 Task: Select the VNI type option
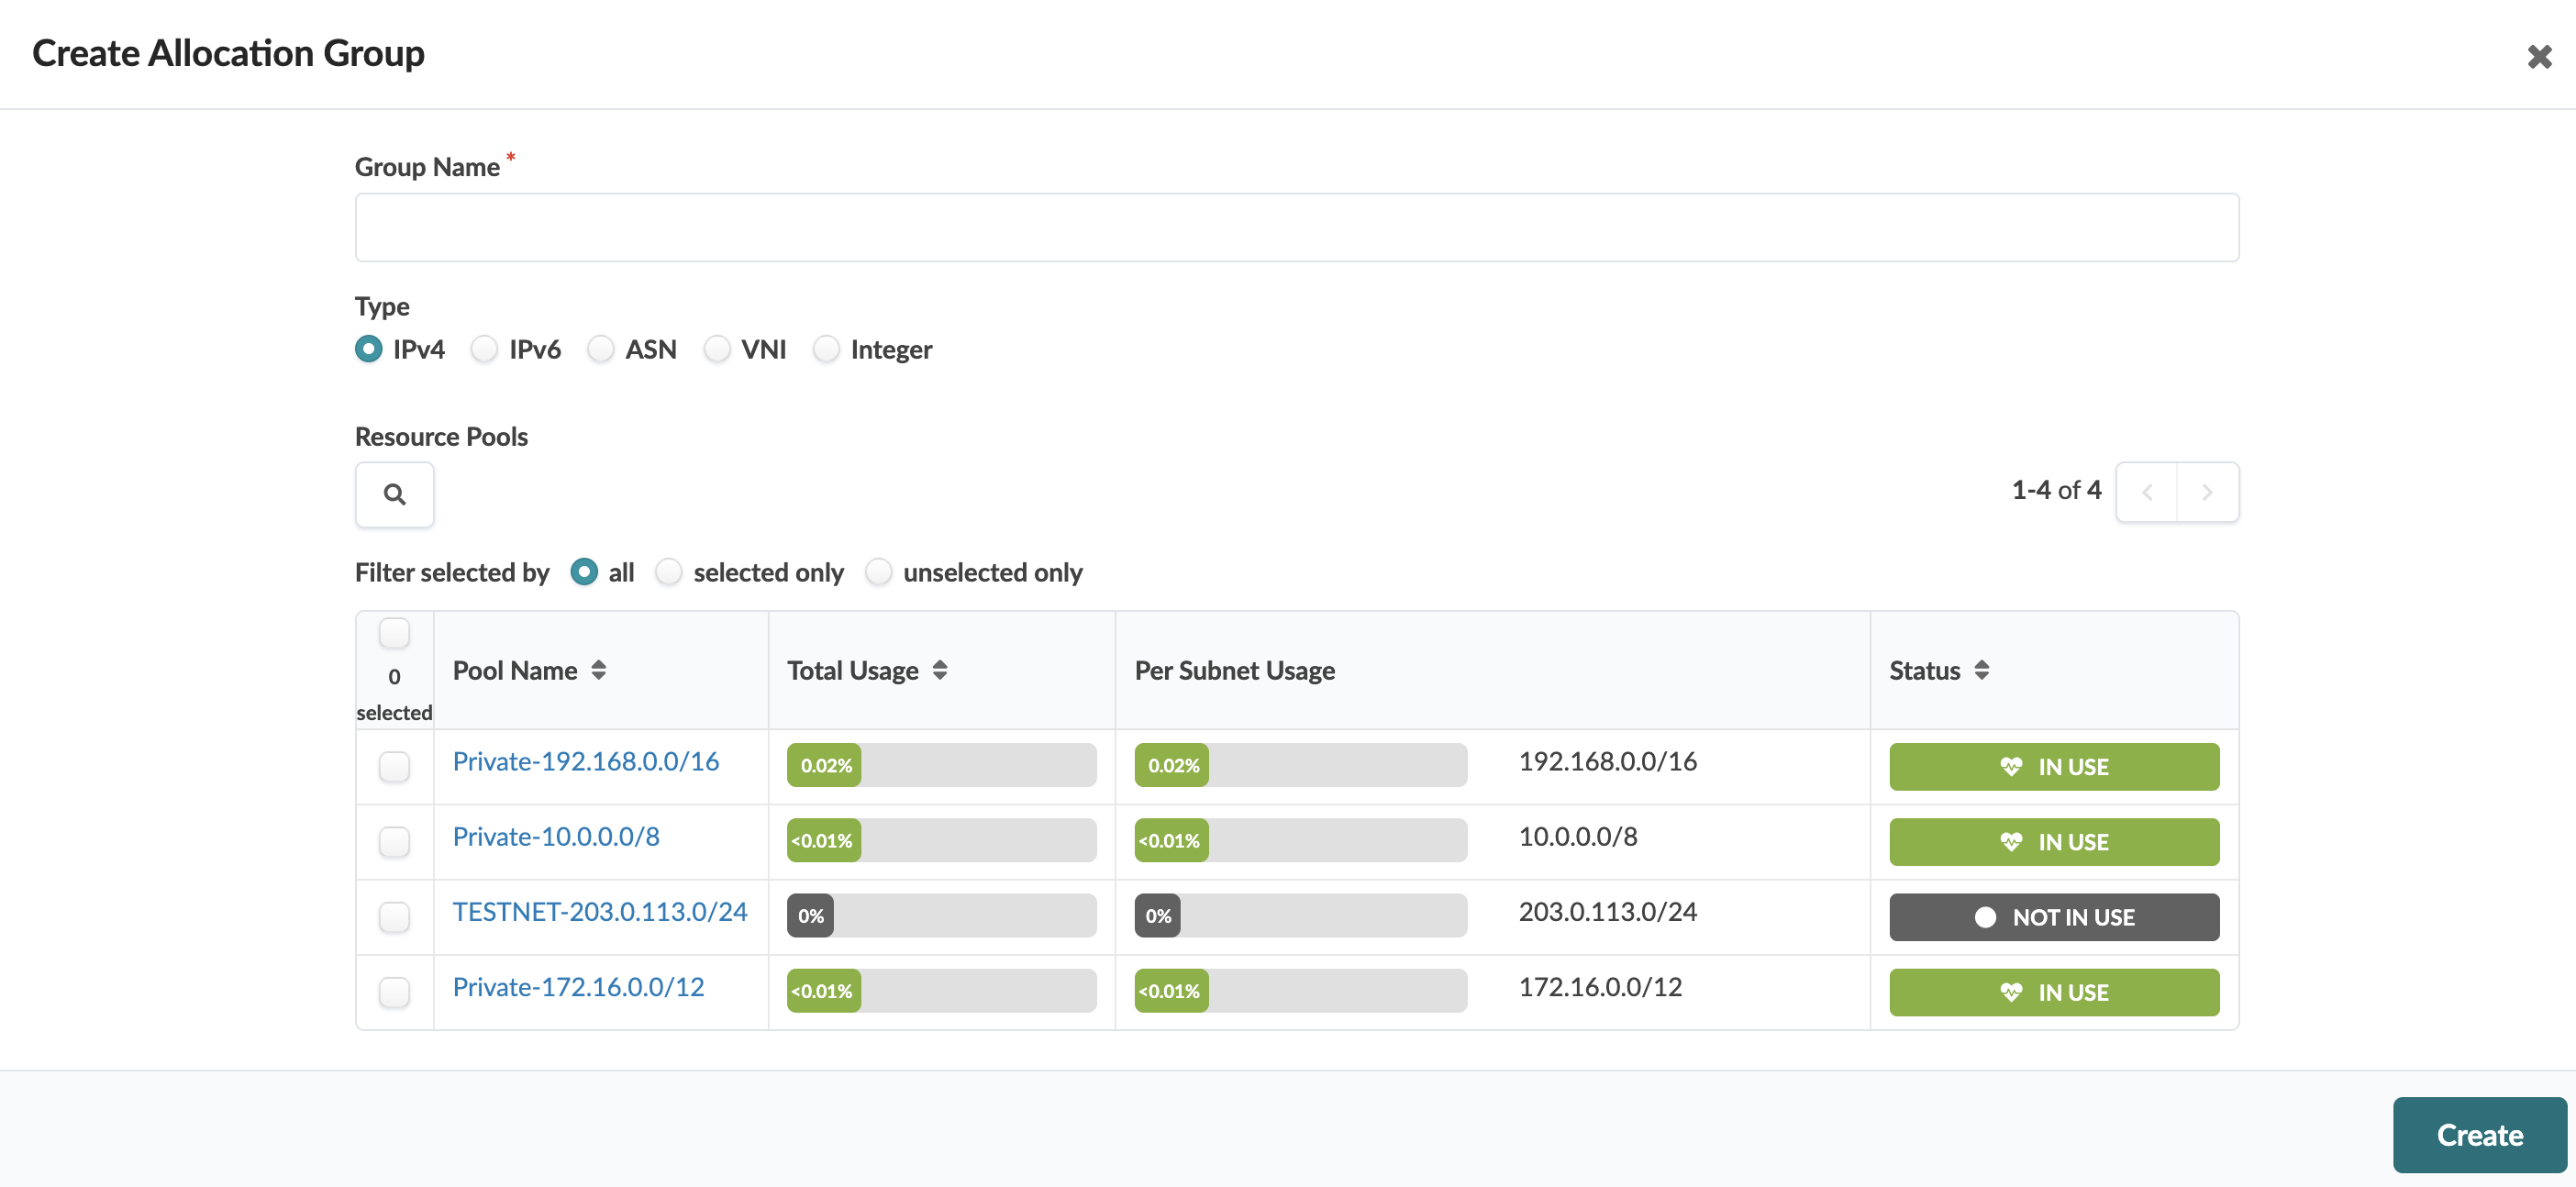tap(717, 349)
